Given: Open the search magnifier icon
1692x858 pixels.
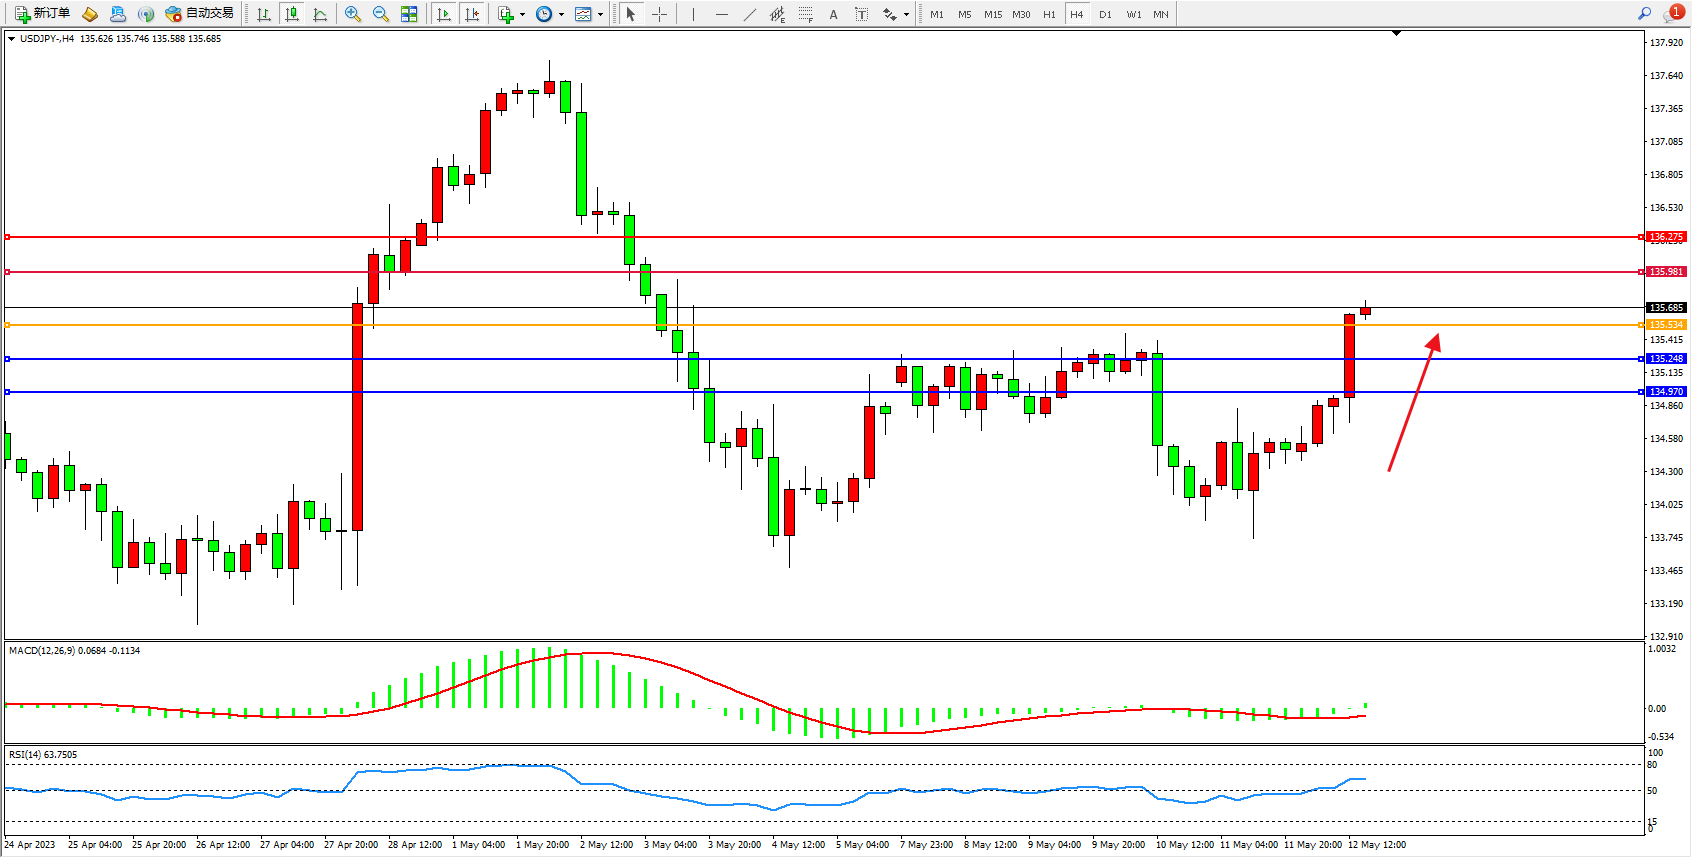Looking at the screenshot, I should point(1644,14).
